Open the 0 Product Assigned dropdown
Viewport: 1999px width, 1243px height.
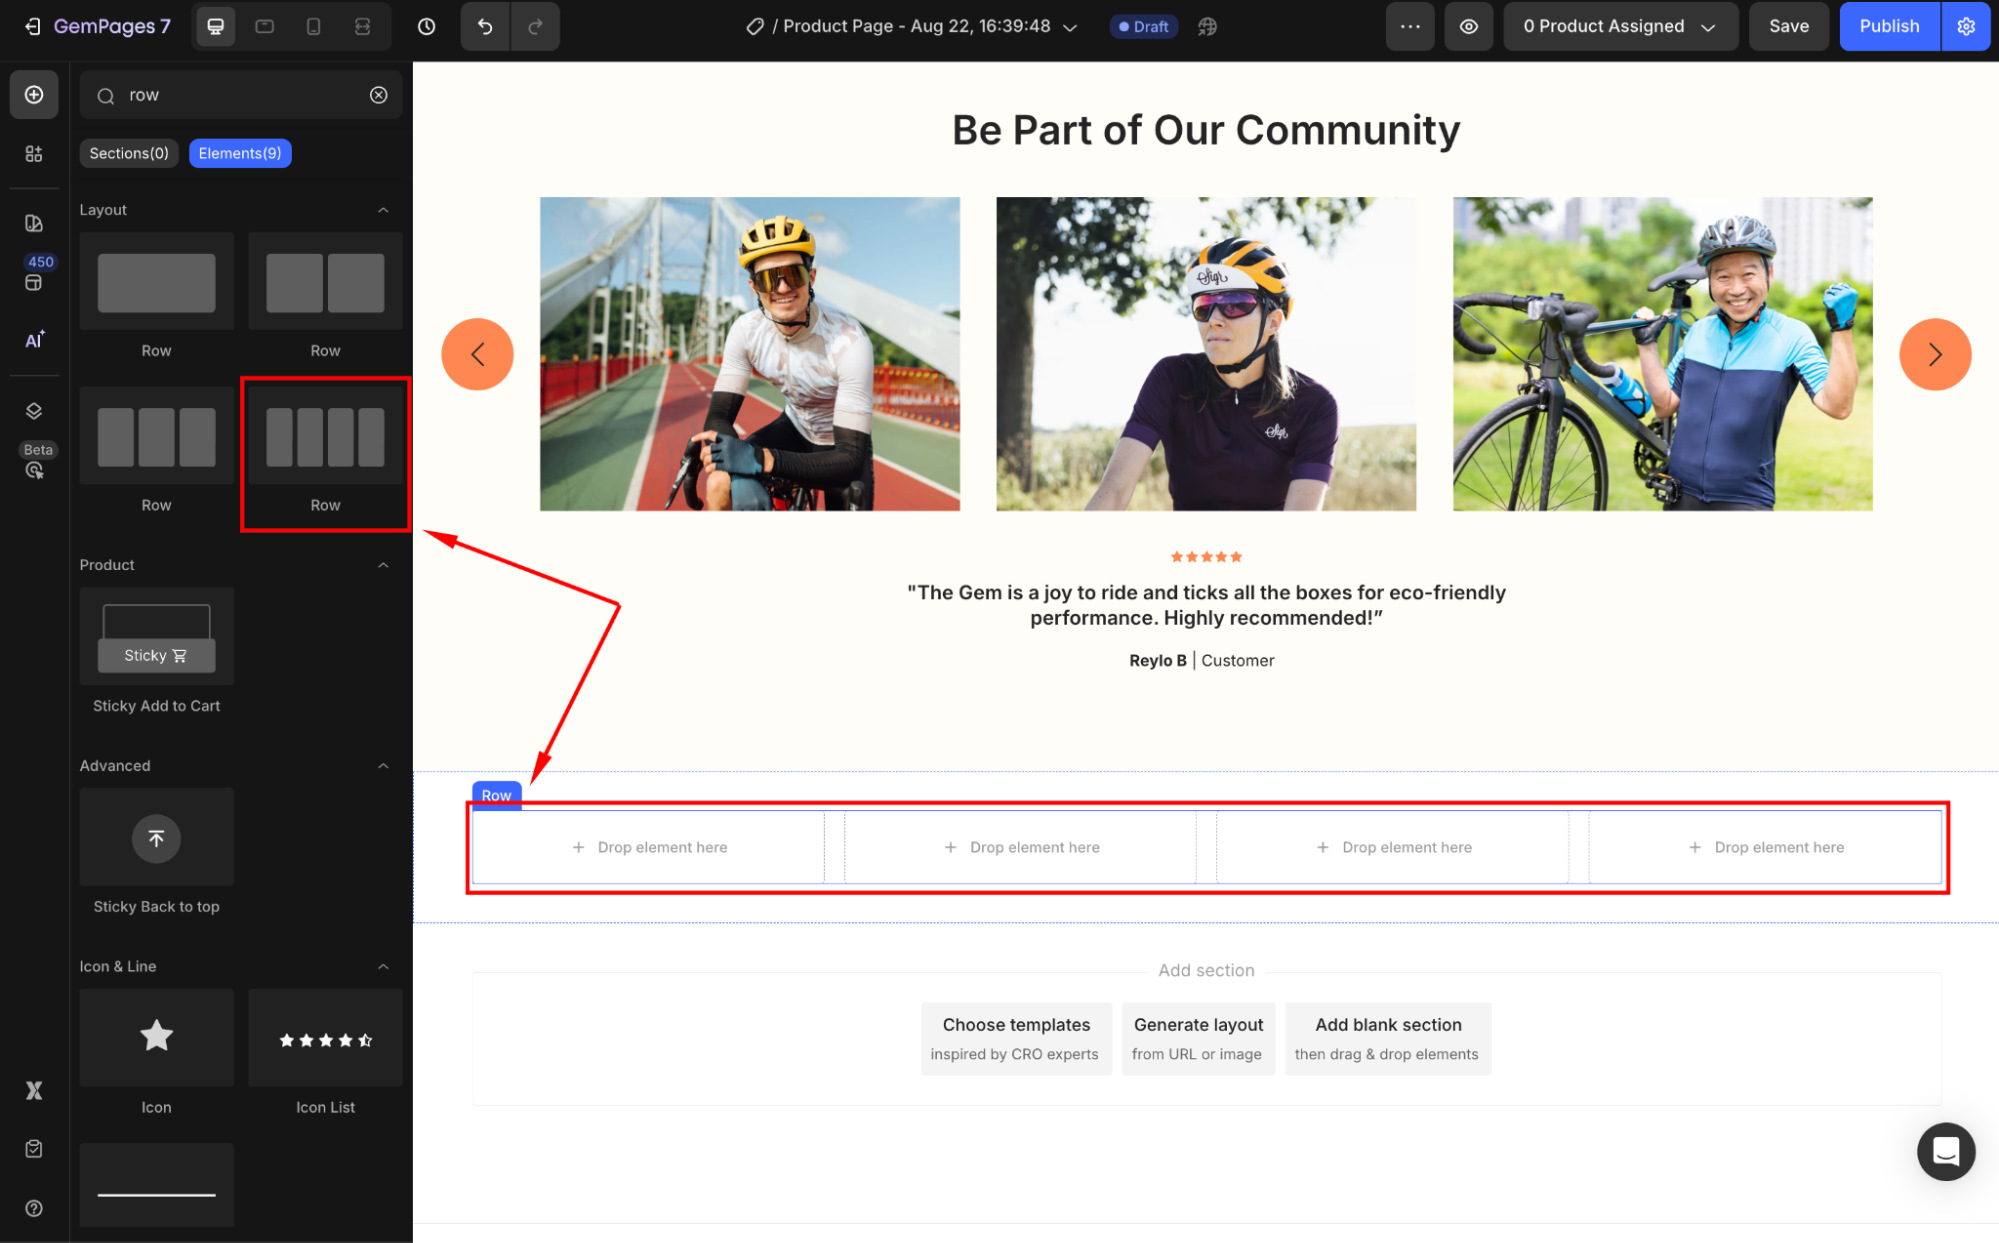click(1619, 27)
